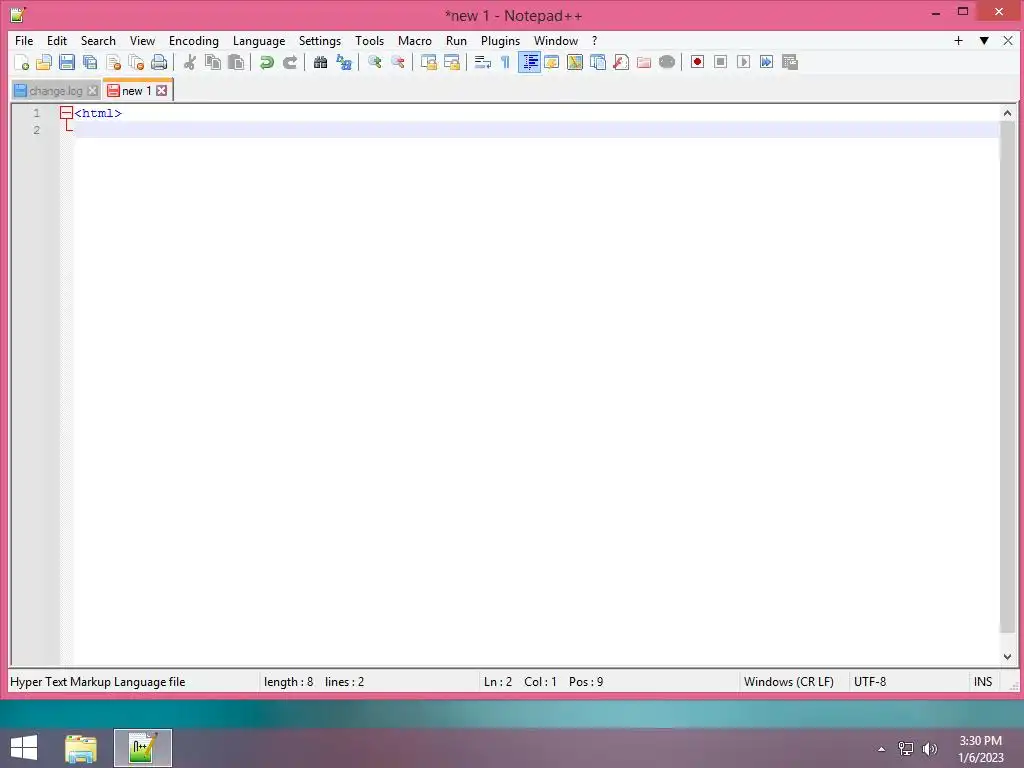
Task: Toggle synchronize vertical scrolling
Action: (x=428, y=62)
